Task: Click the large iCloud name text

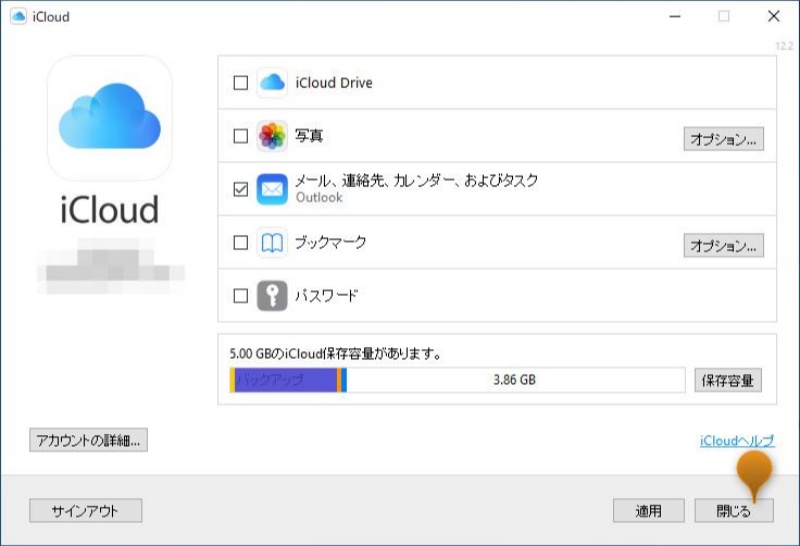Action: coord(110,209)
